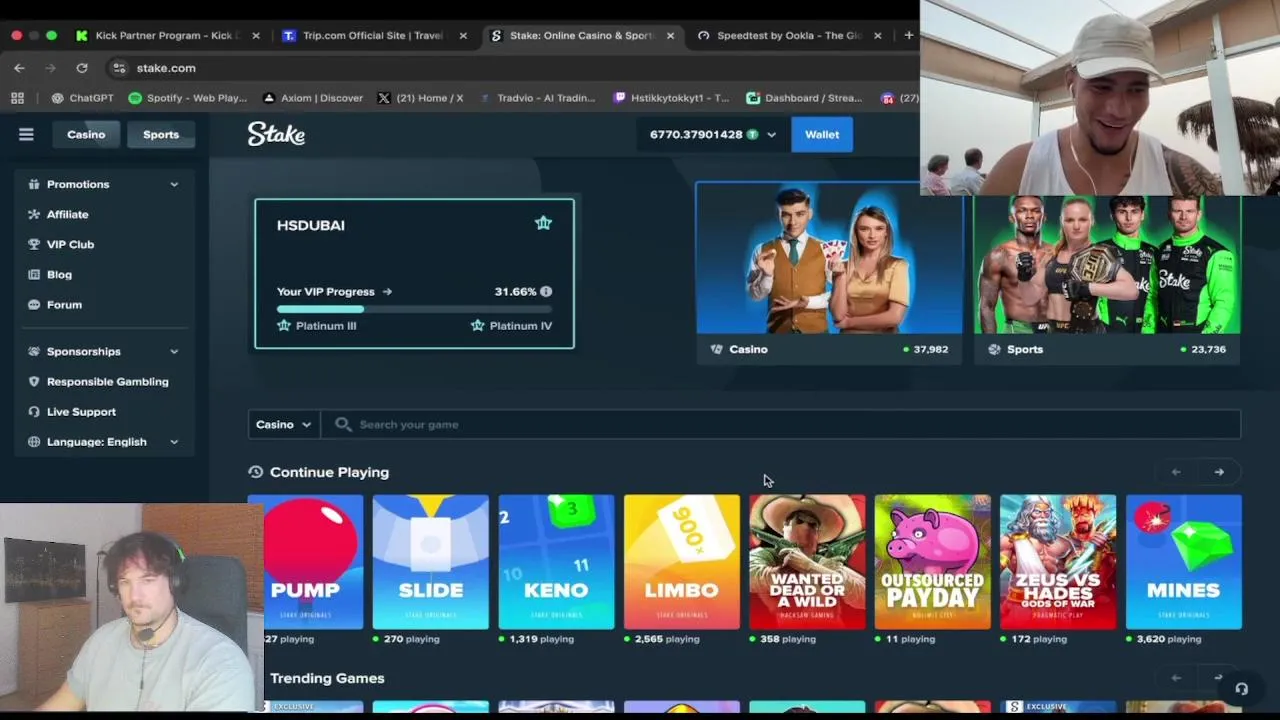Click the info icon next to 31.66%
The width and height of the screenshot is (1280, 720).
point(546,291)
